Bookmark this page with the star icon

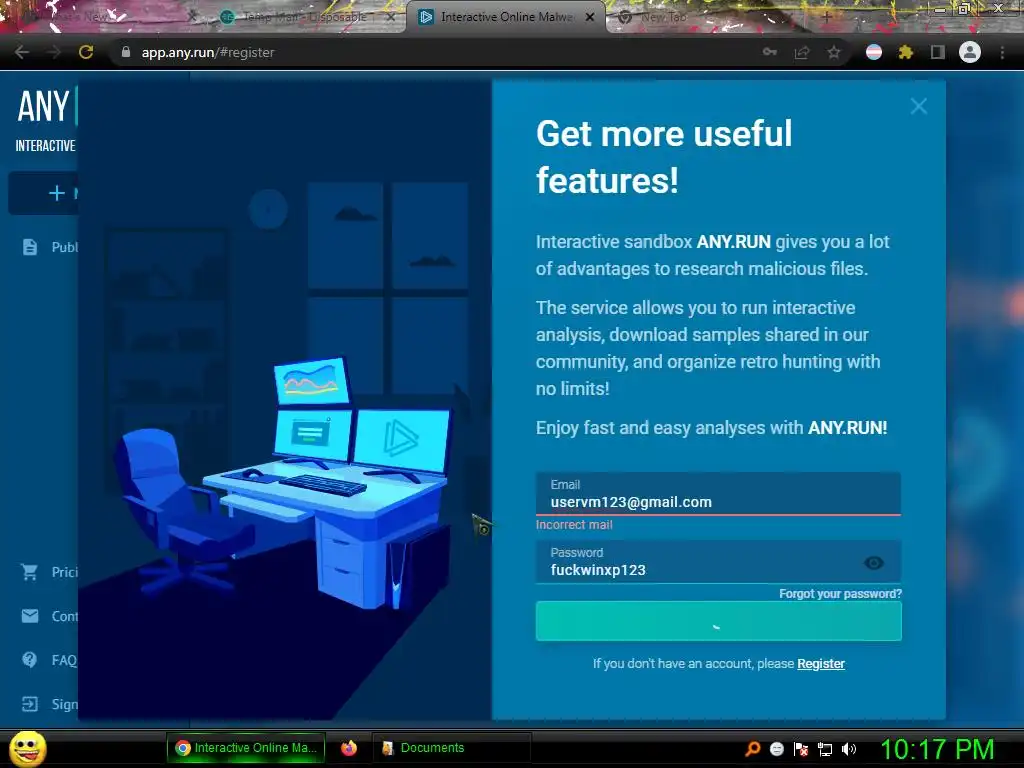pos(834,52)
